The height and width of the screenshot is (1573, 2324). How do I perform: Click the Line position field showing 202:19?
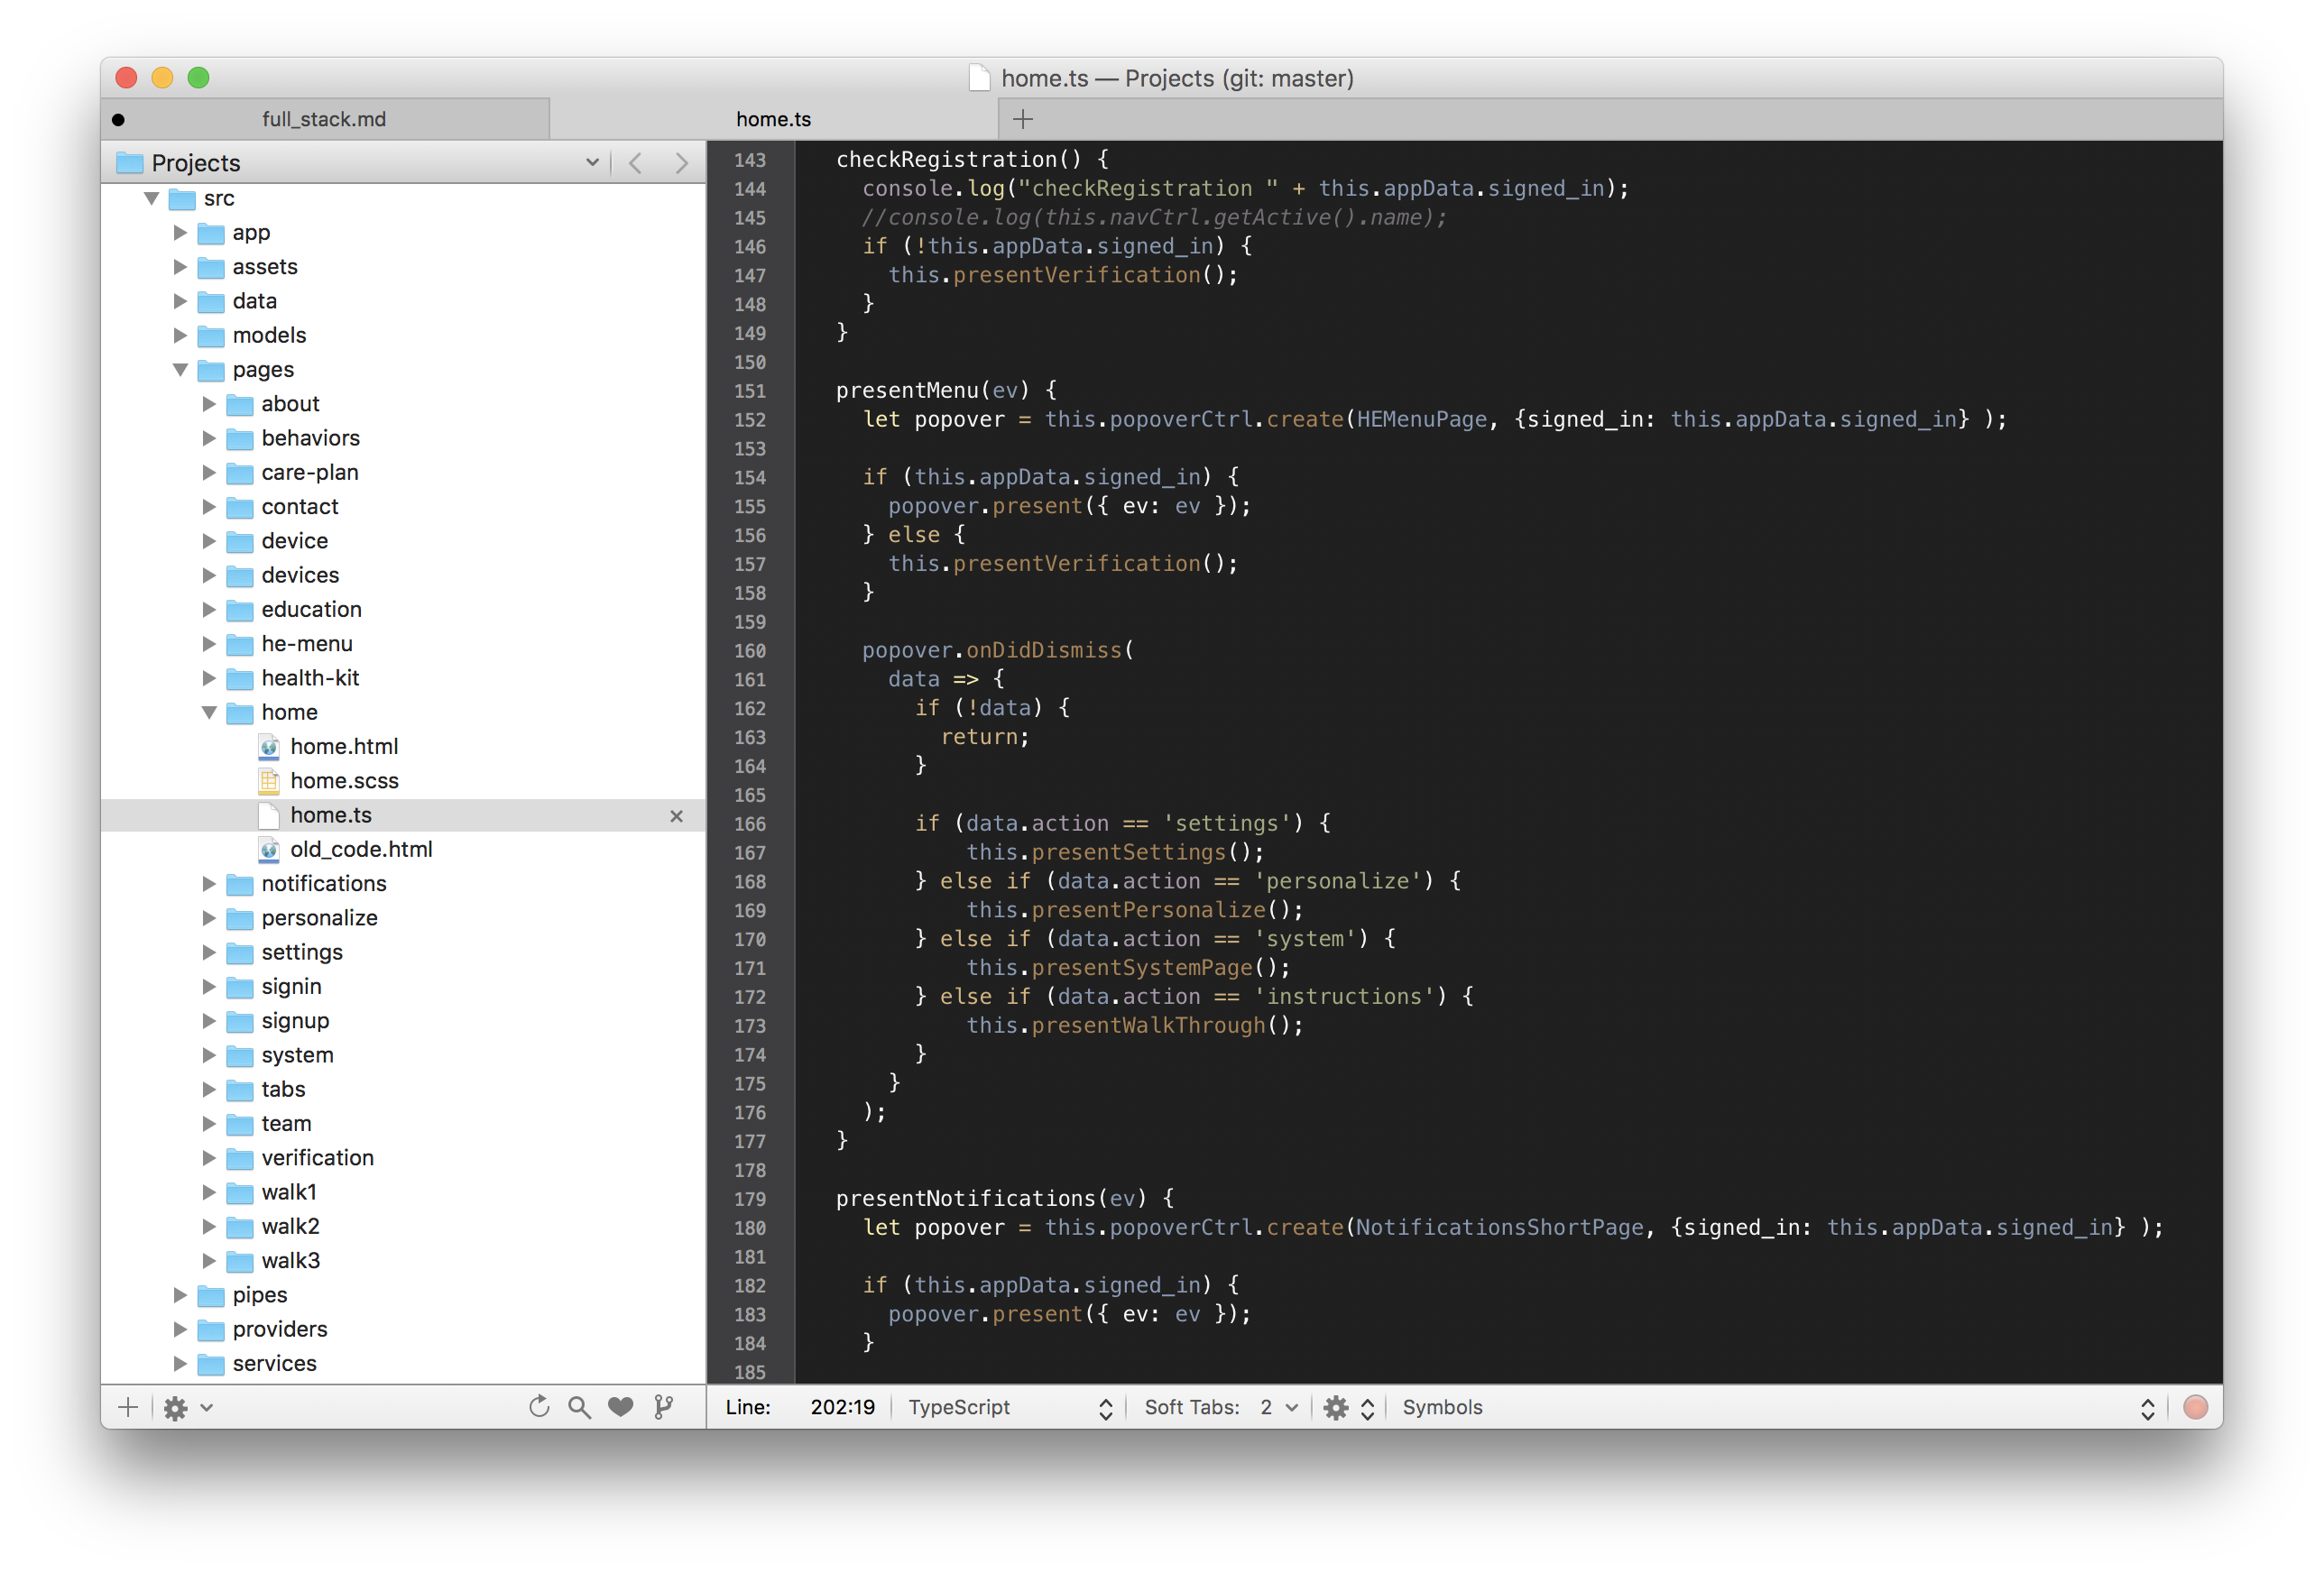(x=843, y=1407)
